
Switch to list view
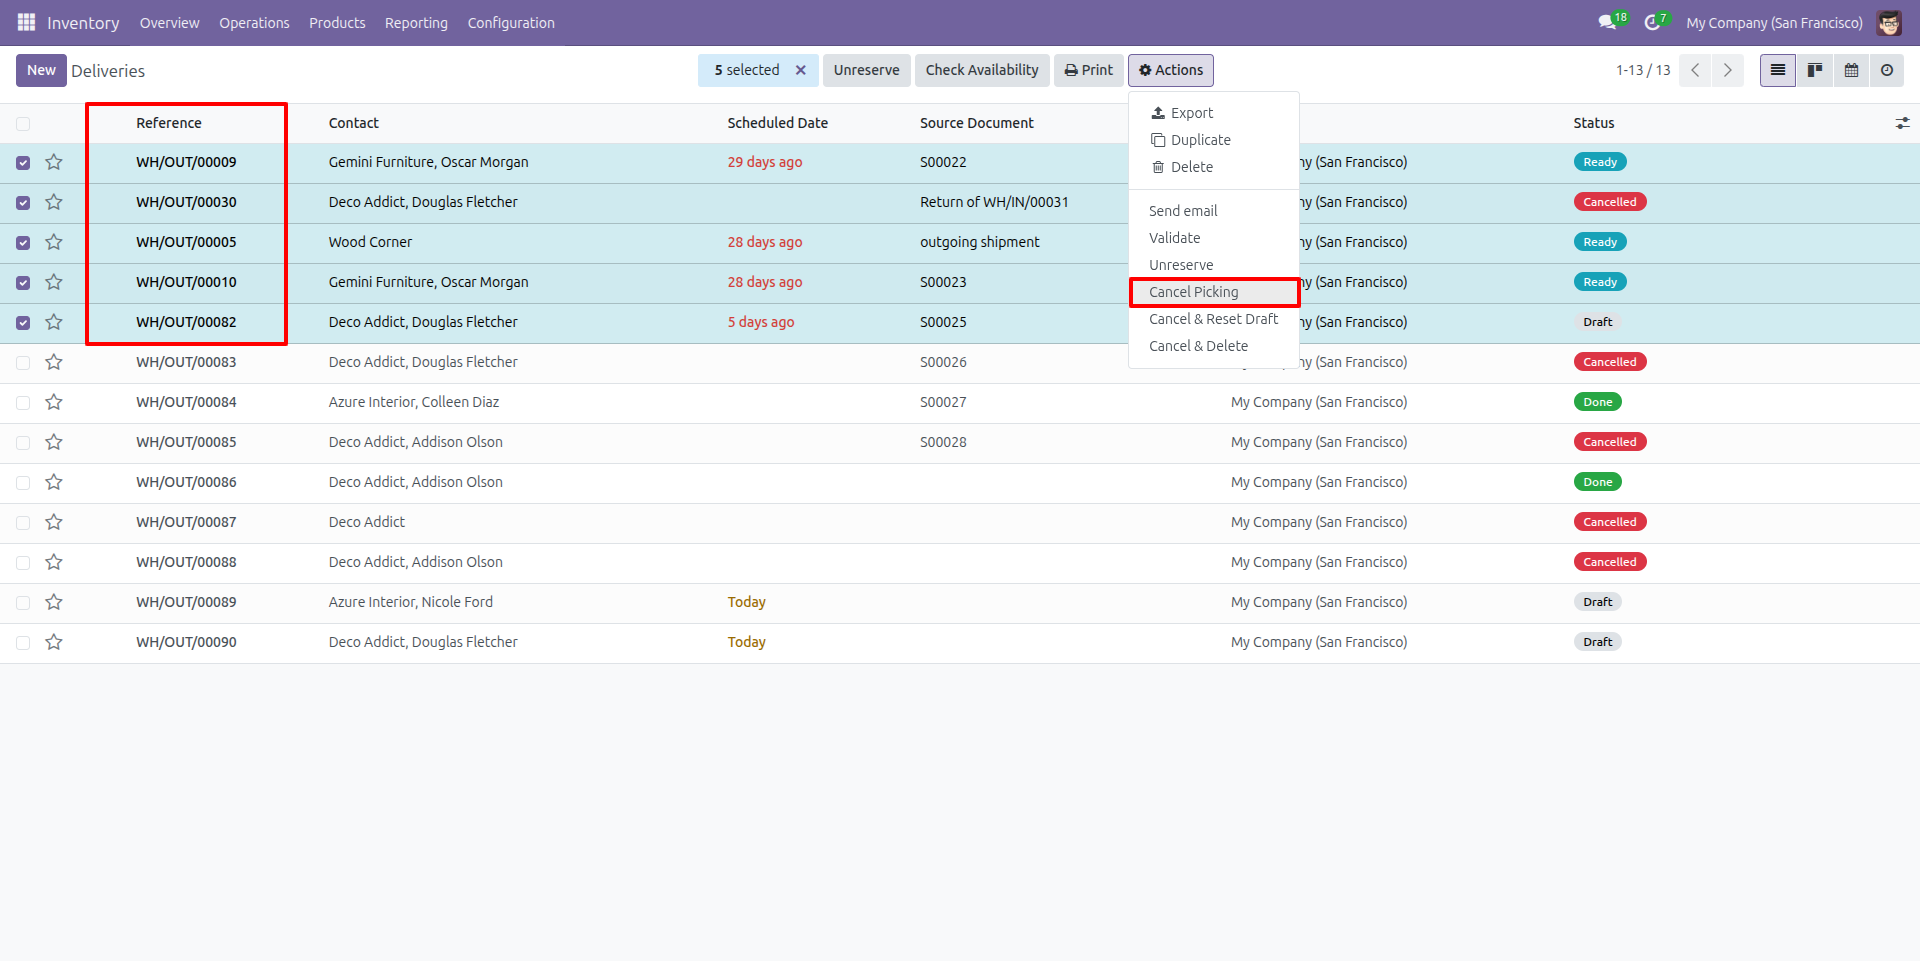pyautogui.click(x=1778, y=70)
